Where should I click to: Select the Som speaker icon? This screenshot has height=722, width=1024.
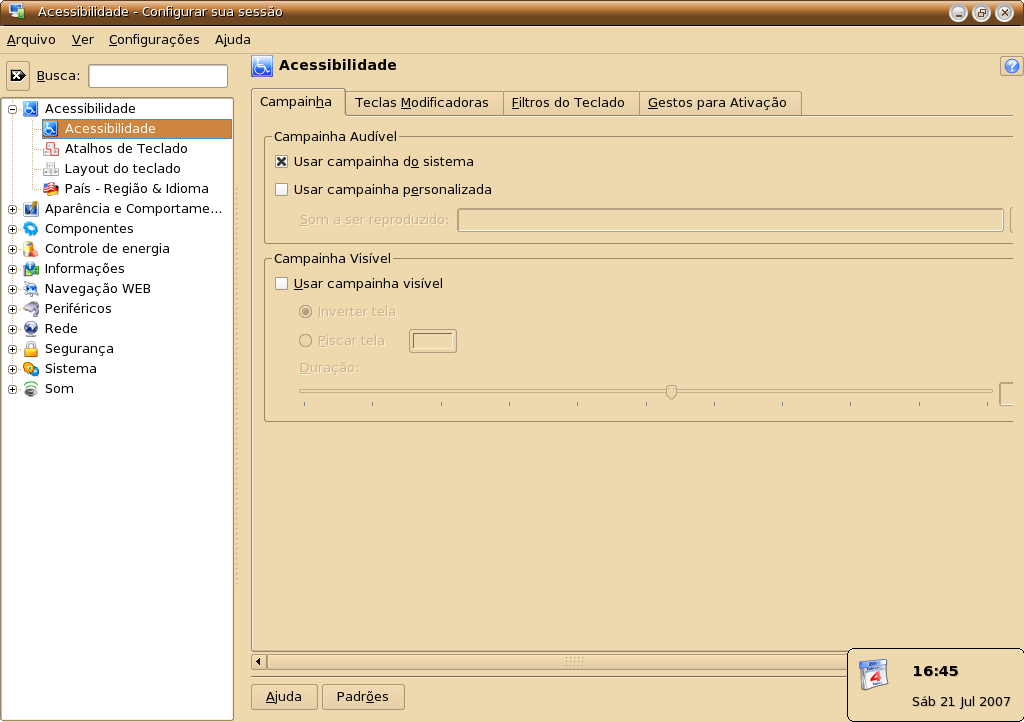click(x=31, y=389)
